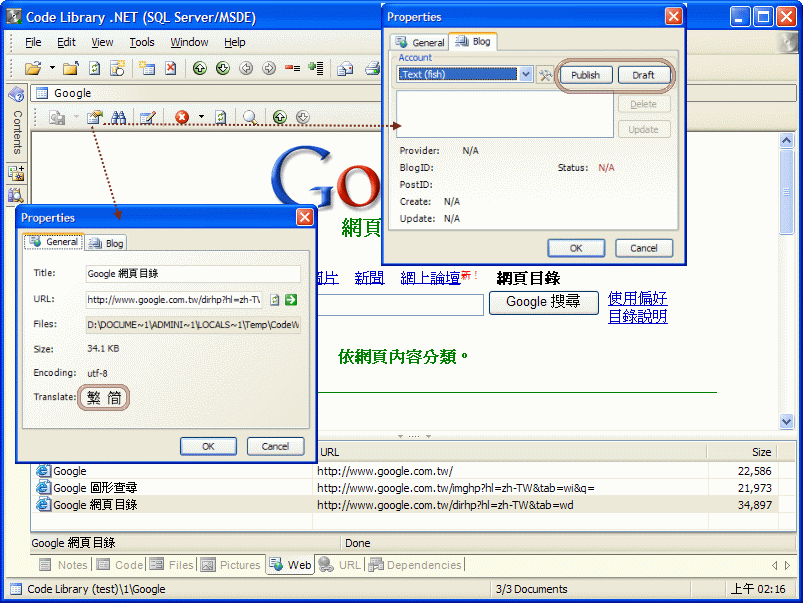Click Cancel in the Blog Properties dialog
Screen dimensions: 803x603
tap(644, 248)
